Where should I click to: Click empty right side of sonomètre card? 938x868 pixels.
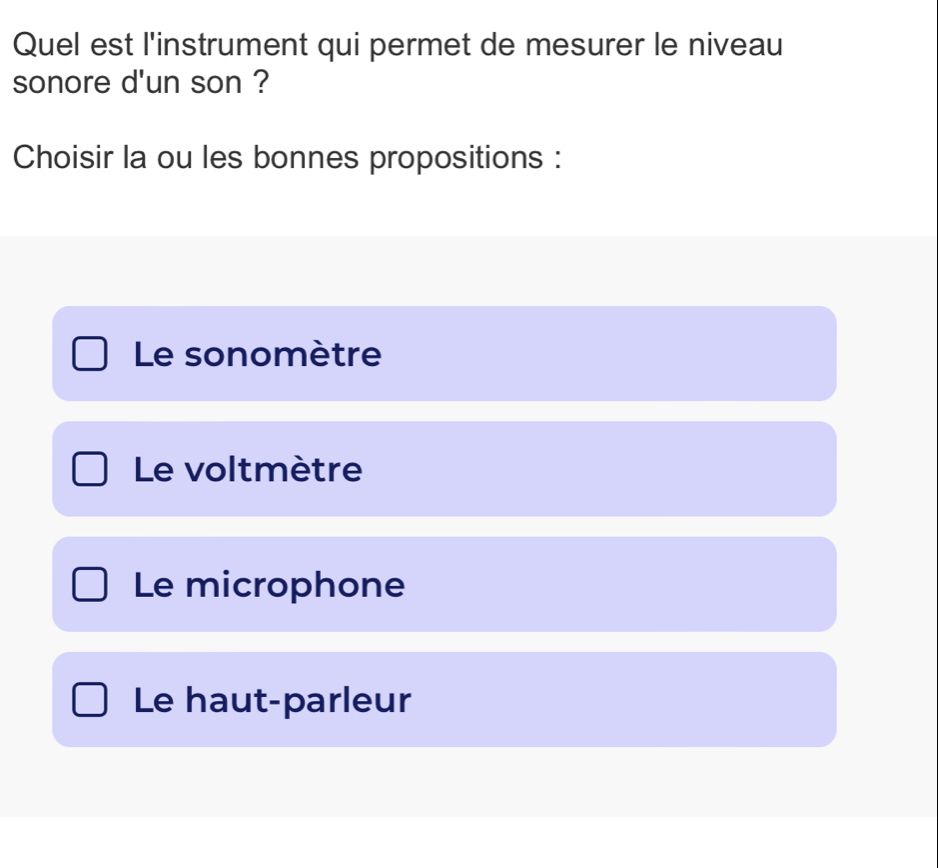pos(650,354)
